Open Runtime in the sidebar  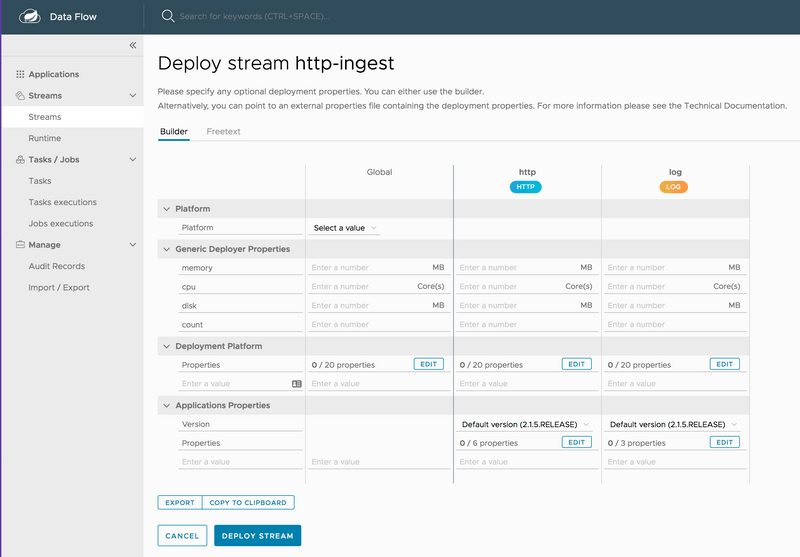tap(45, 138)
